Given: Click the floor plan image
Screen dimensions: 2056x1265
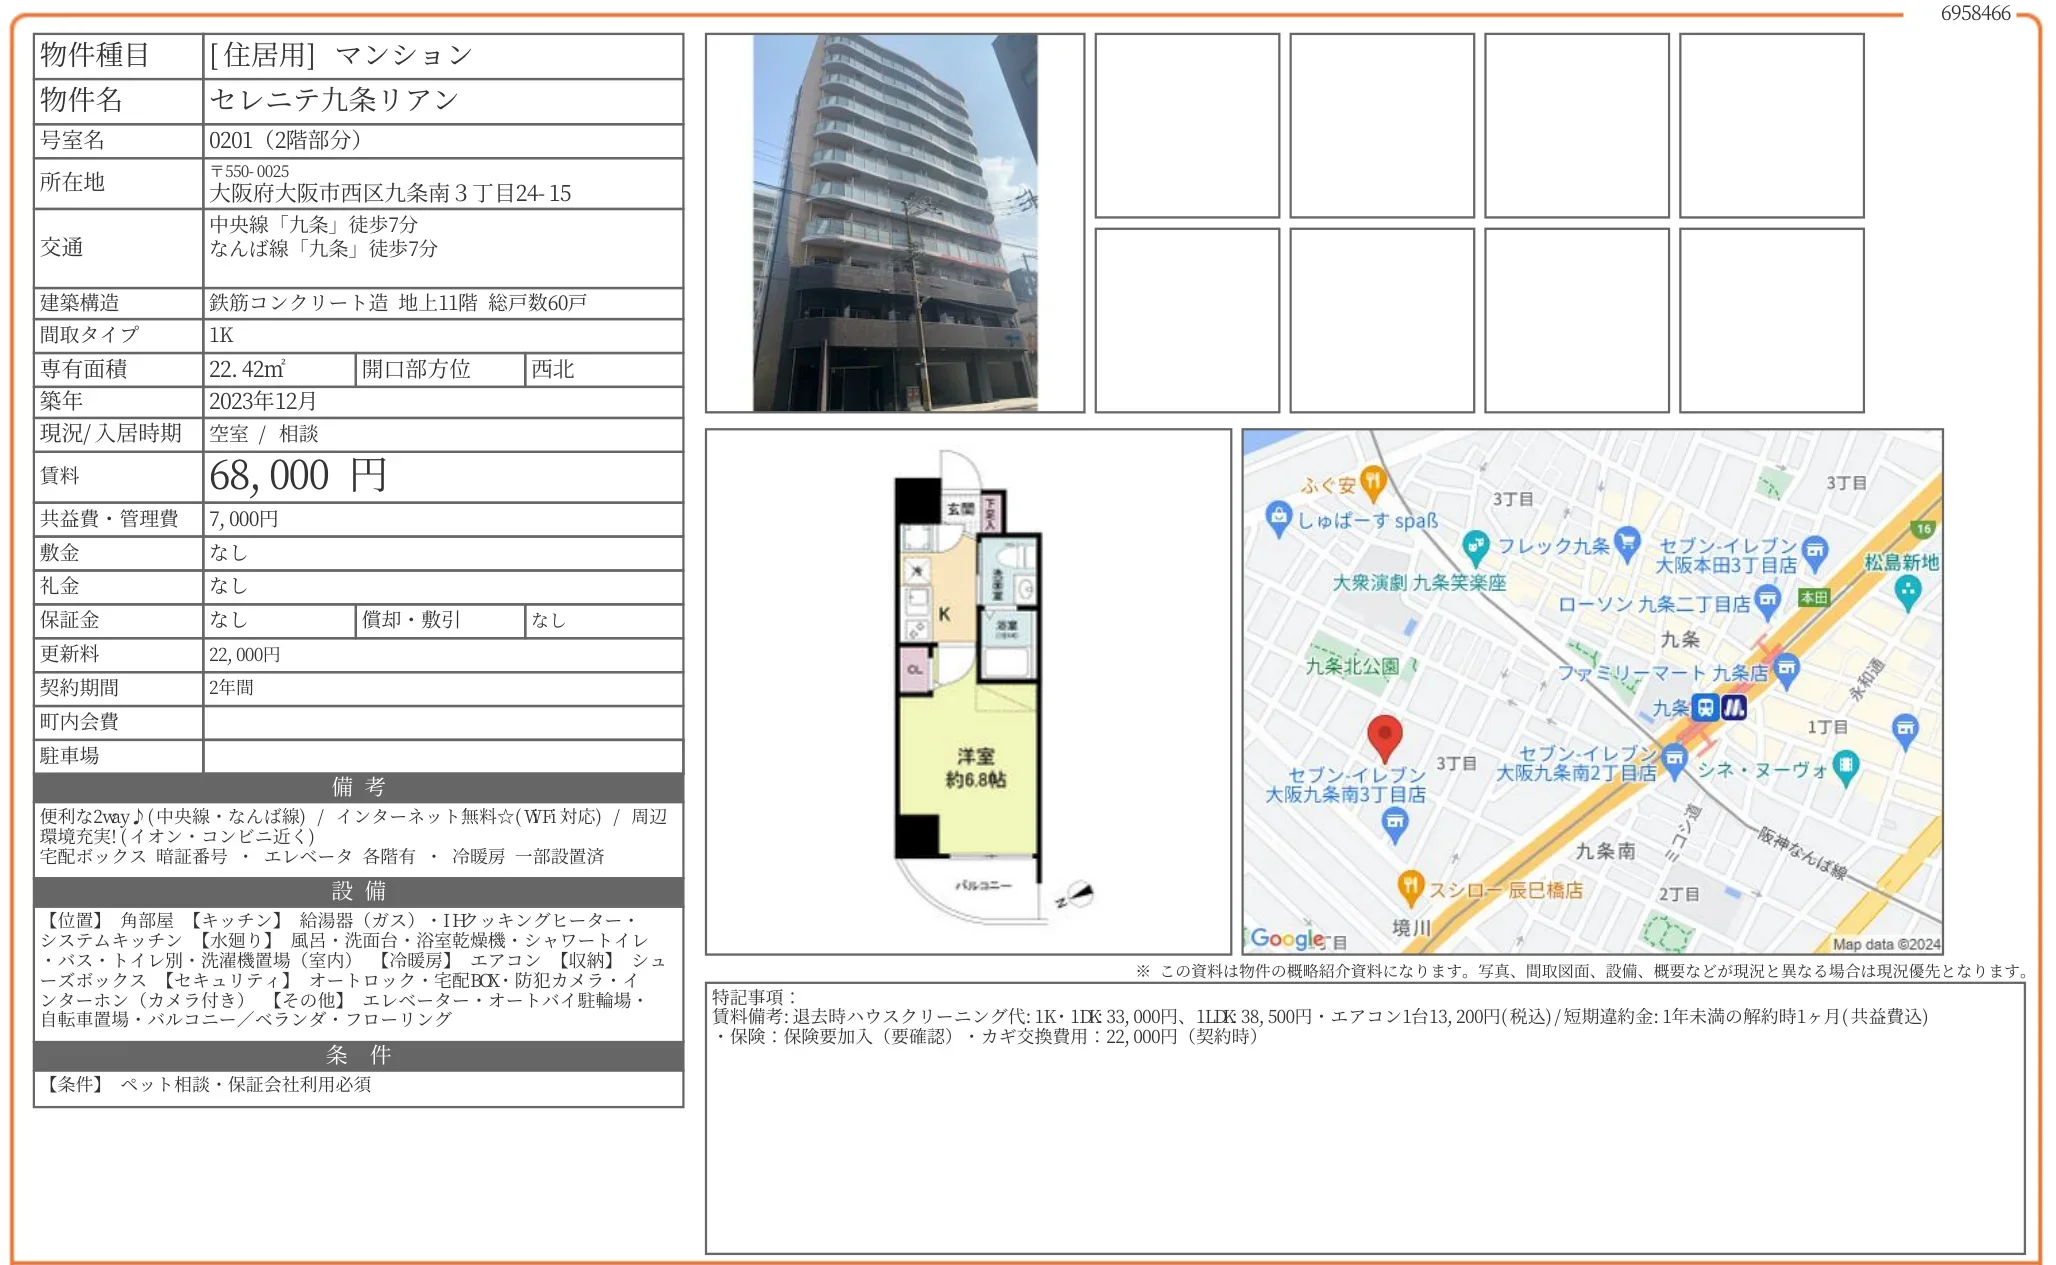Looking at the screenshot, I should pyautogui.click(x=967, y=690).
